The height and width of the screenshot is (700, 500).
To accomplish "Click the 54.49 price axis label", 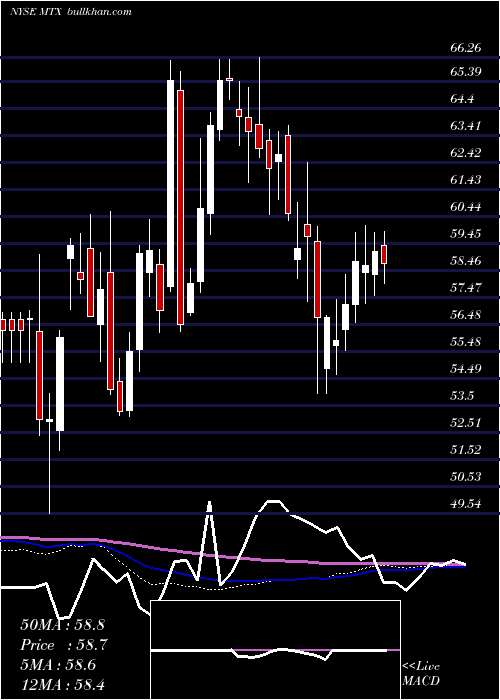I will (x=466, y=369).
